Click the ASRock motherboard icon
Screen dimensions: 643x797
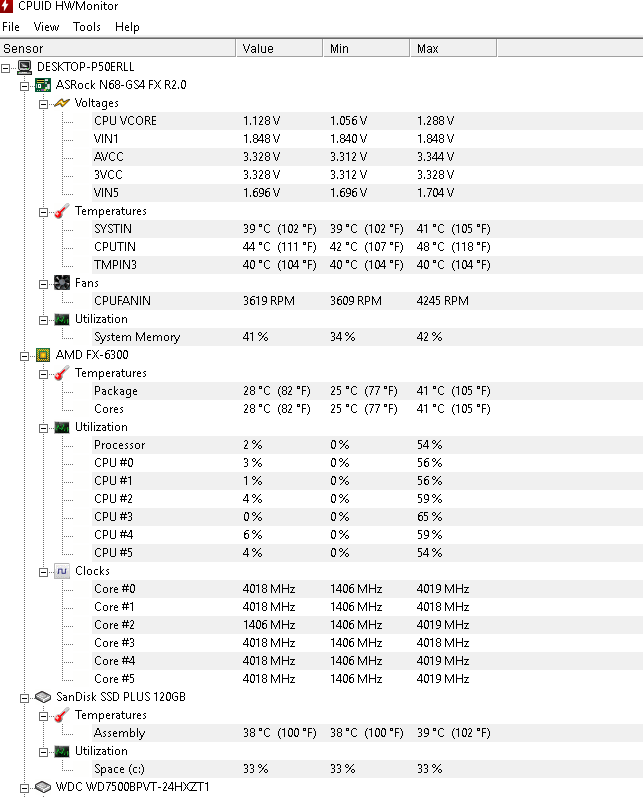(43, 85)
